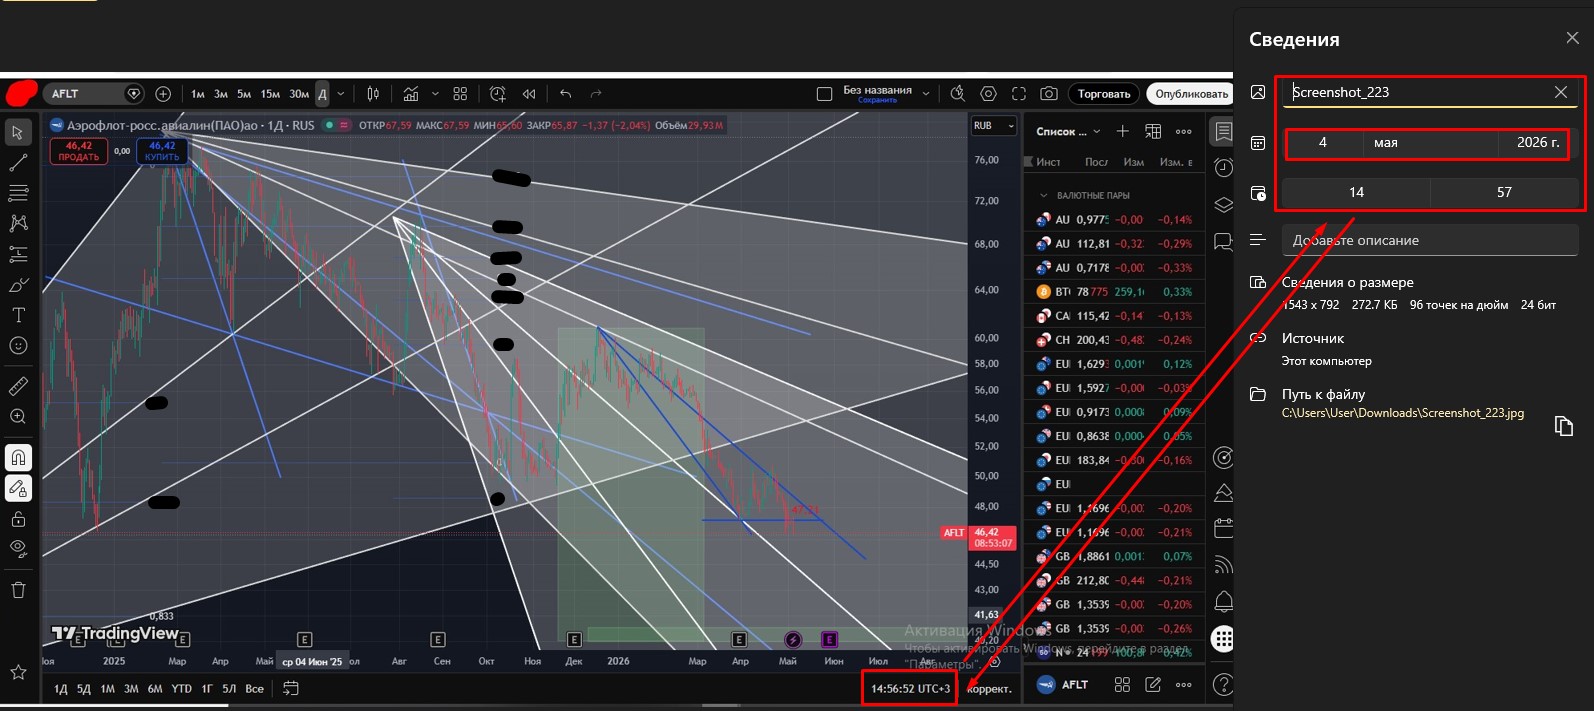1594x711 pixels.
Task: Switch to the 5м timeframe
Action: pyautogui.click(x=244, y=94)
